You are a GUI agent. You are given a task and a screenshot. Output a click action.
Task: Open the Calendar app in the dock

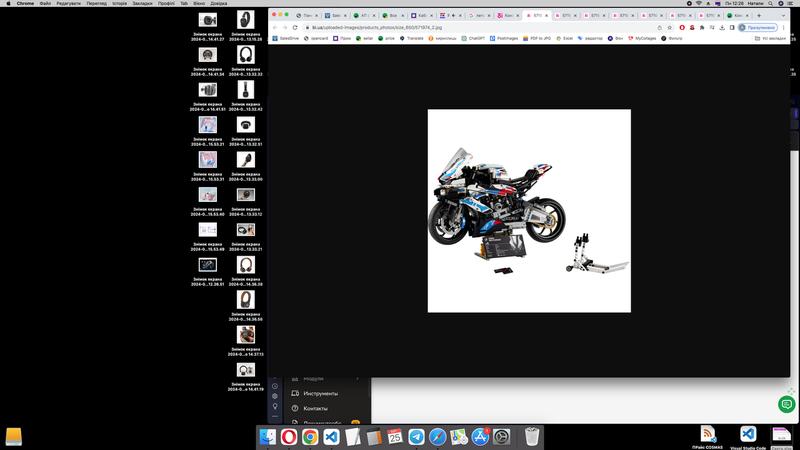point(395,437)
